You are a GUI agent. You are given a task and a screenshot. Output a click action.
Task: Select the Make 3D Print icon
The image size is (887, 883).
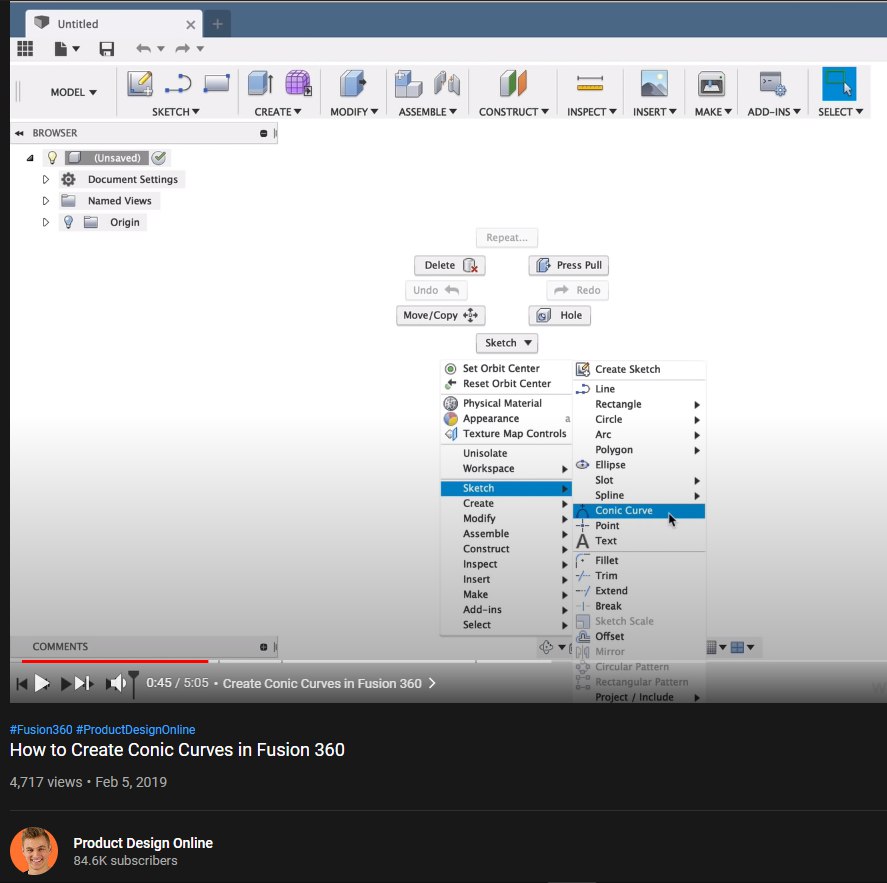click(711, 84)
